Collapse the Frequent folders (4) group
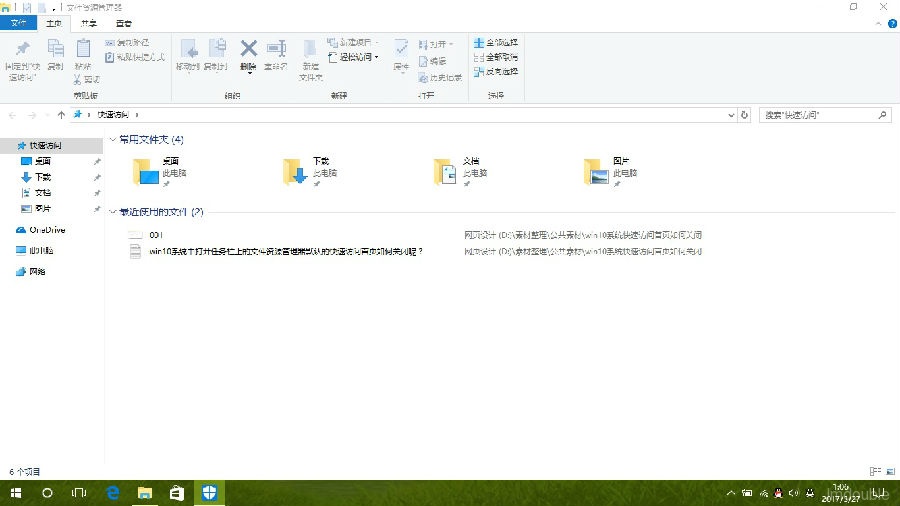Image resolution: width=900 pixels, height=506 pixels. [x=113, y=139]
